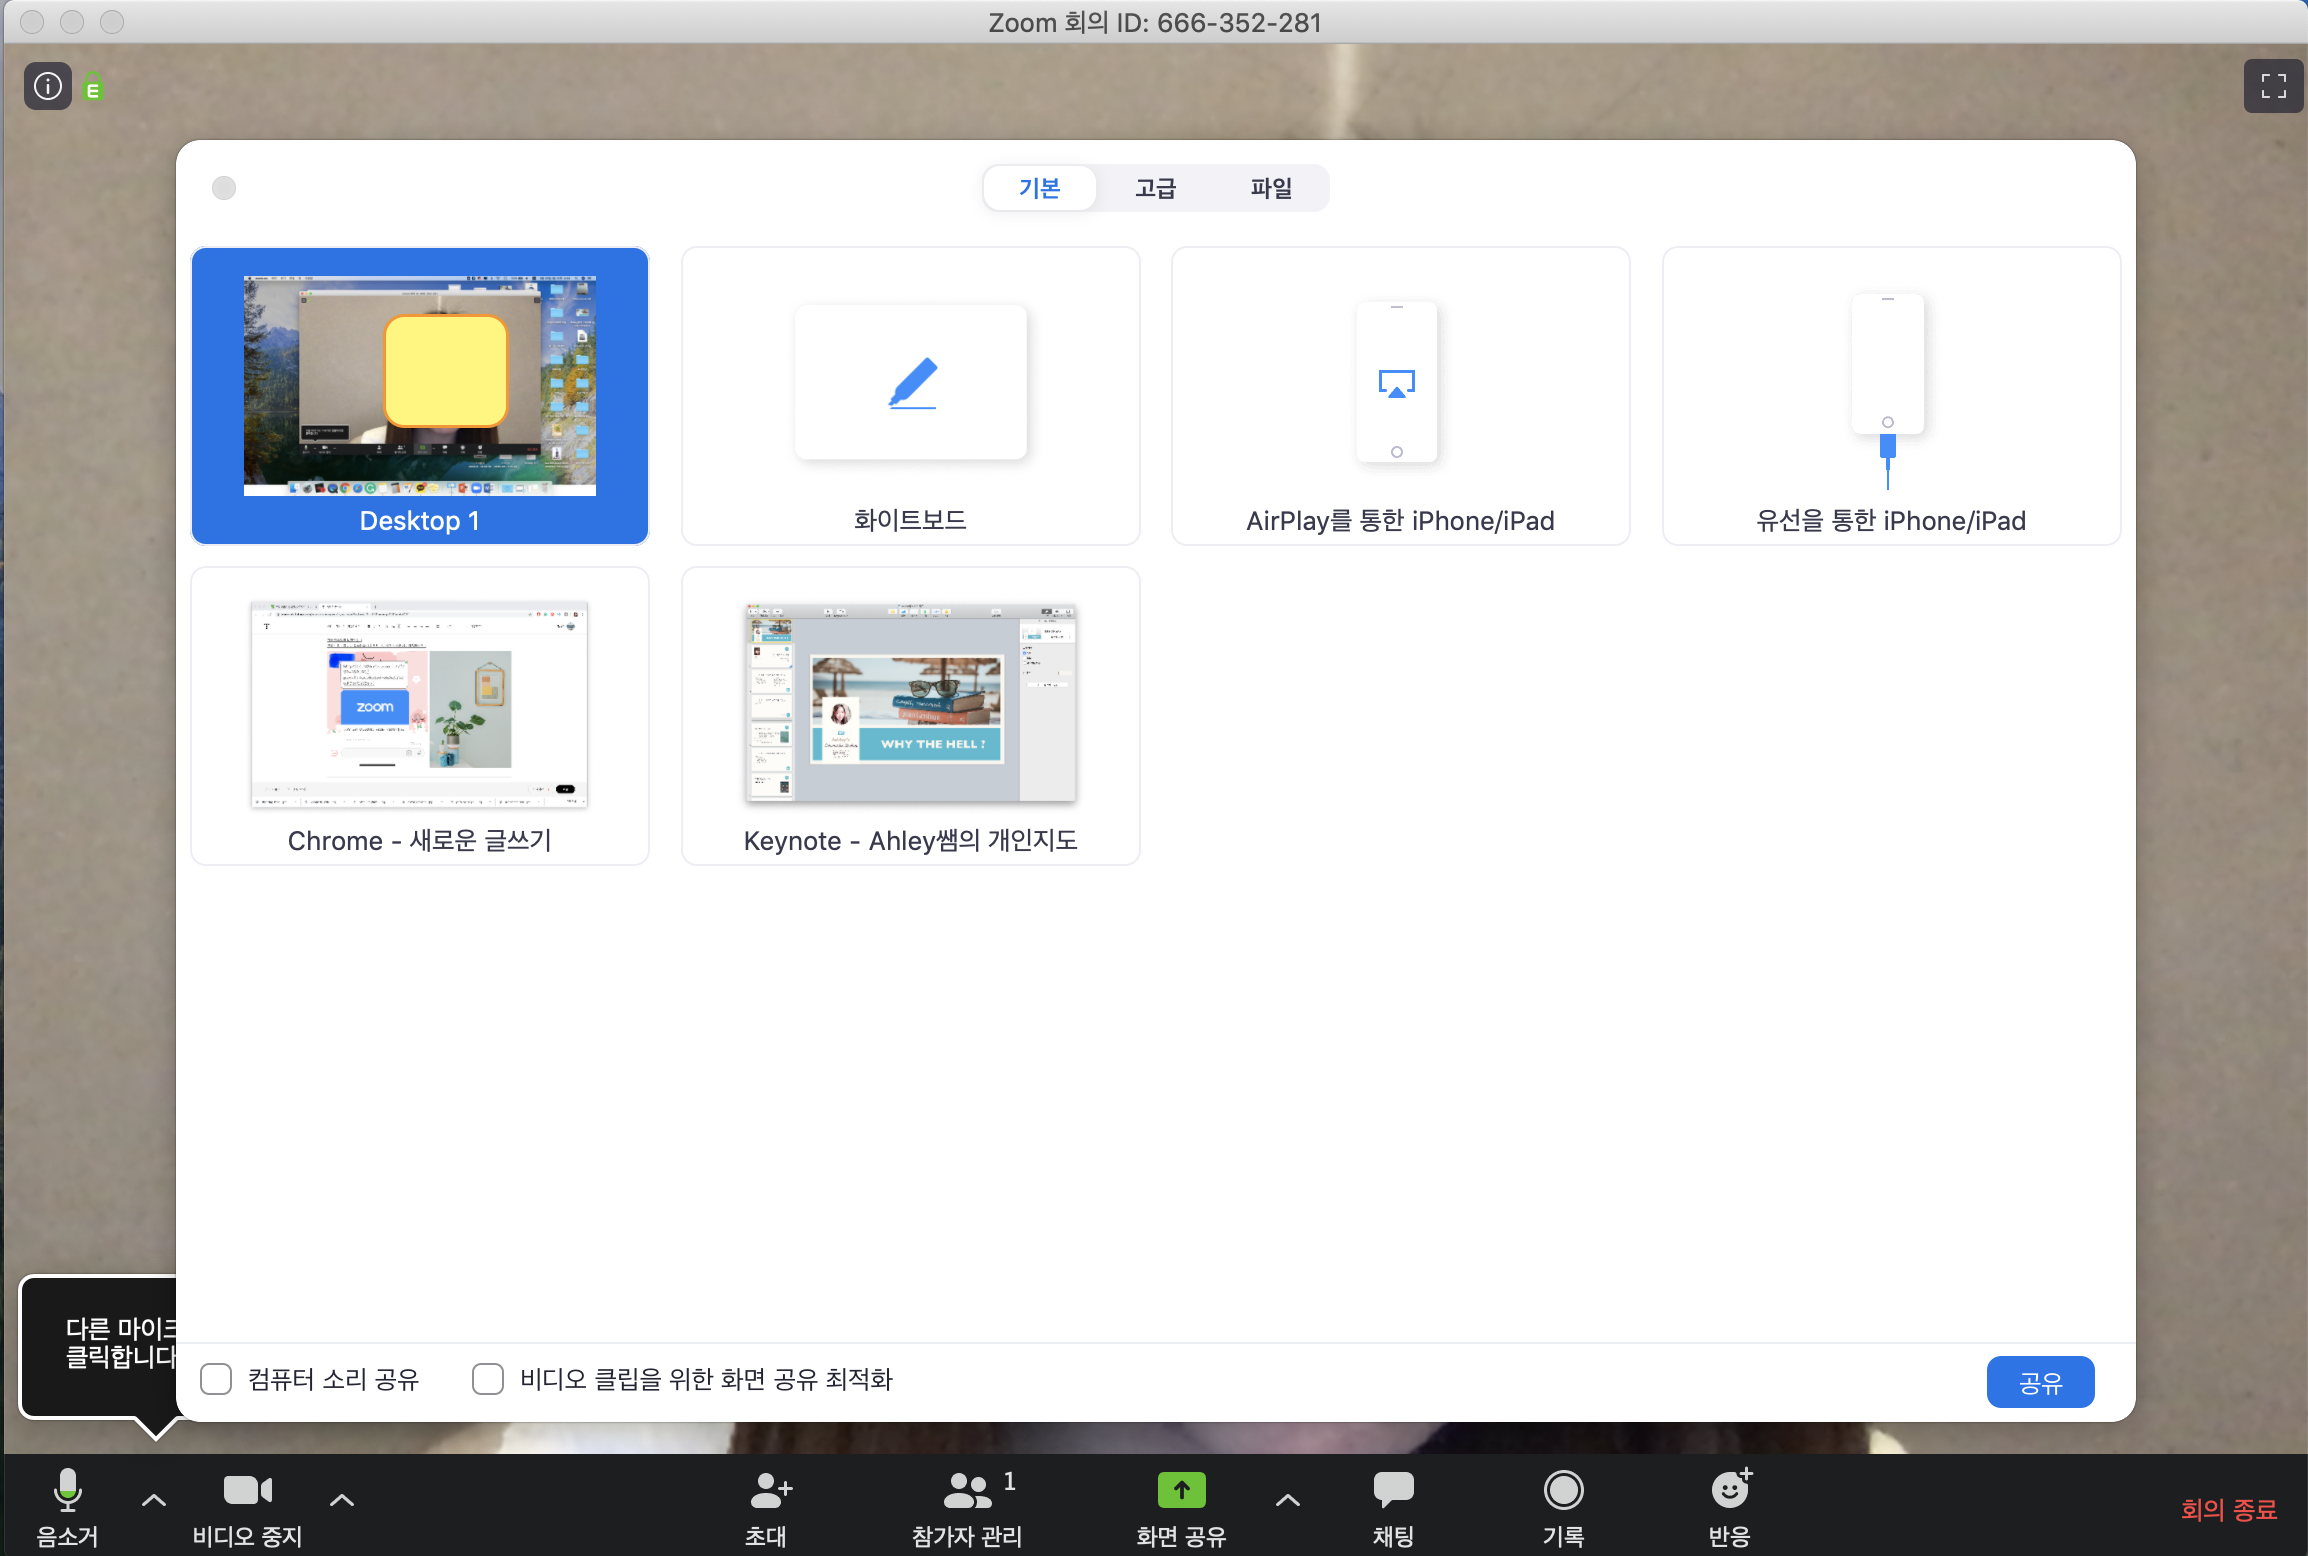Open the reactions smiley icon

tap(1730, 1490)
